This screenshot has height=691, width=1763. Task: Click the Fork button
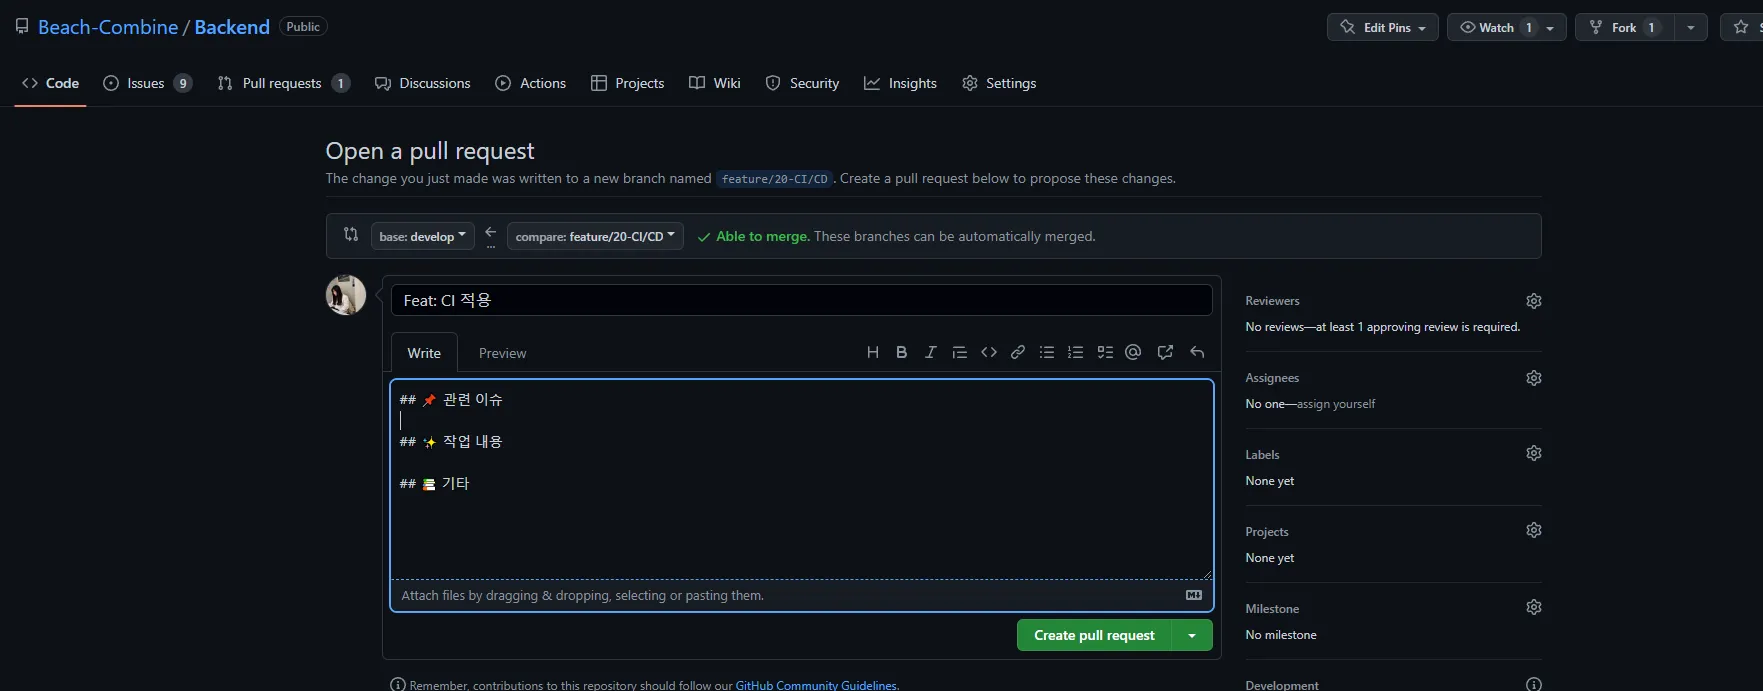tap(1625, 27)
